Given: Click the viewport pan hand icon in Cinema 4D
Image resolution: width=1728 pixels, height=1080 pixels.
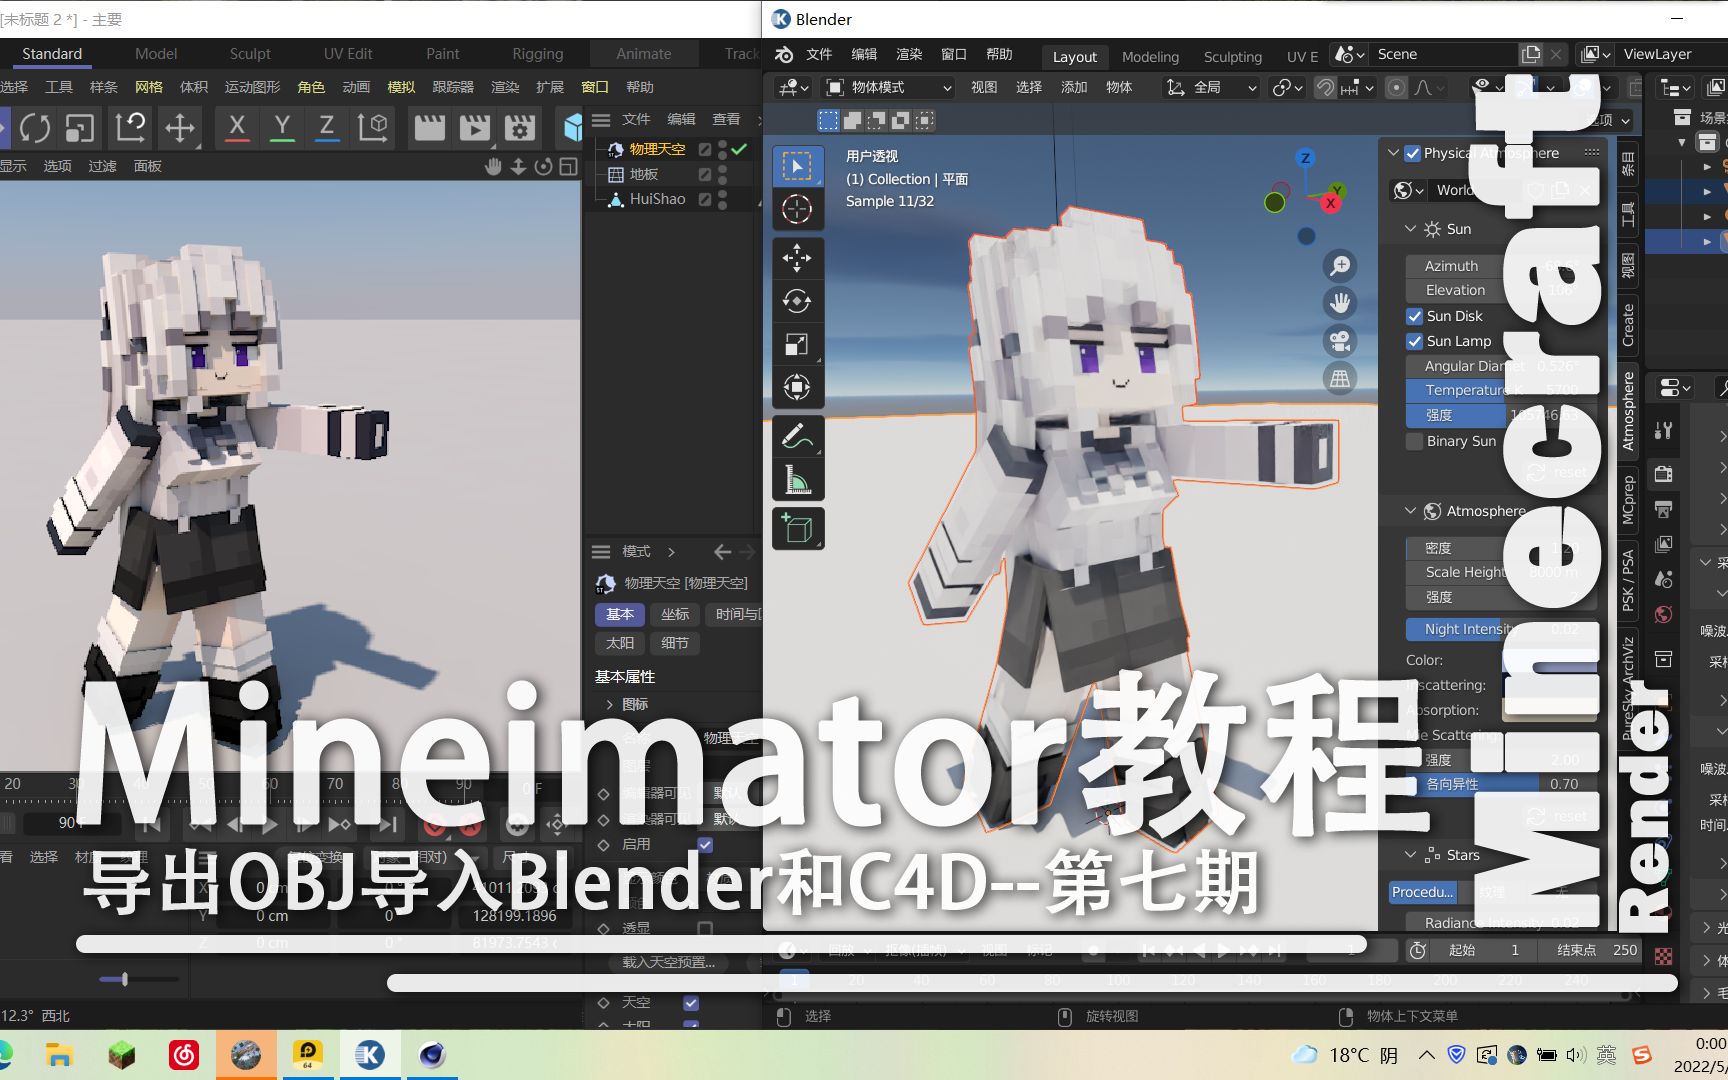Looking at the screenshot, I should (493, 166).
